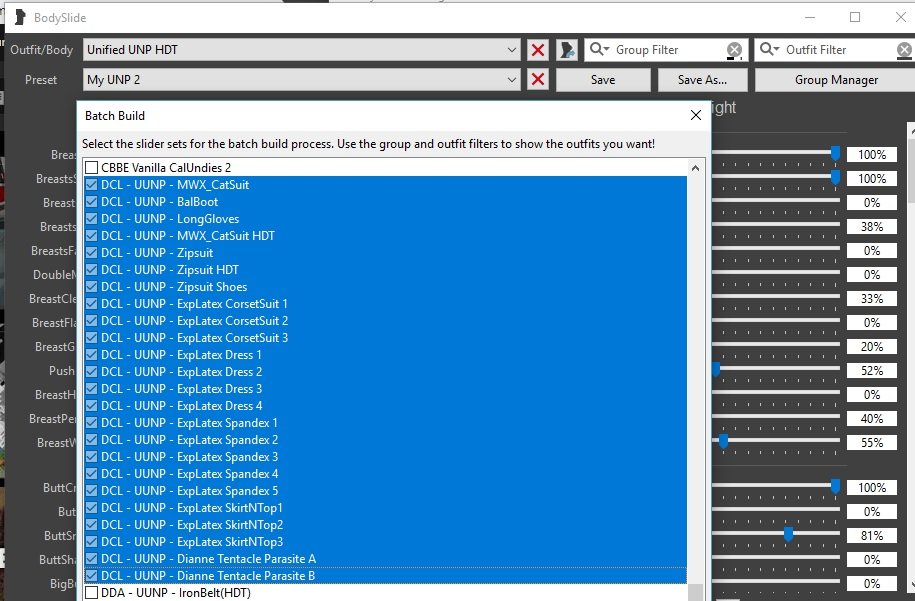Select DCL - UUNP - ExpLatex CorsetSuit 2 row
The image size is (915, 601).
point(385,321)
